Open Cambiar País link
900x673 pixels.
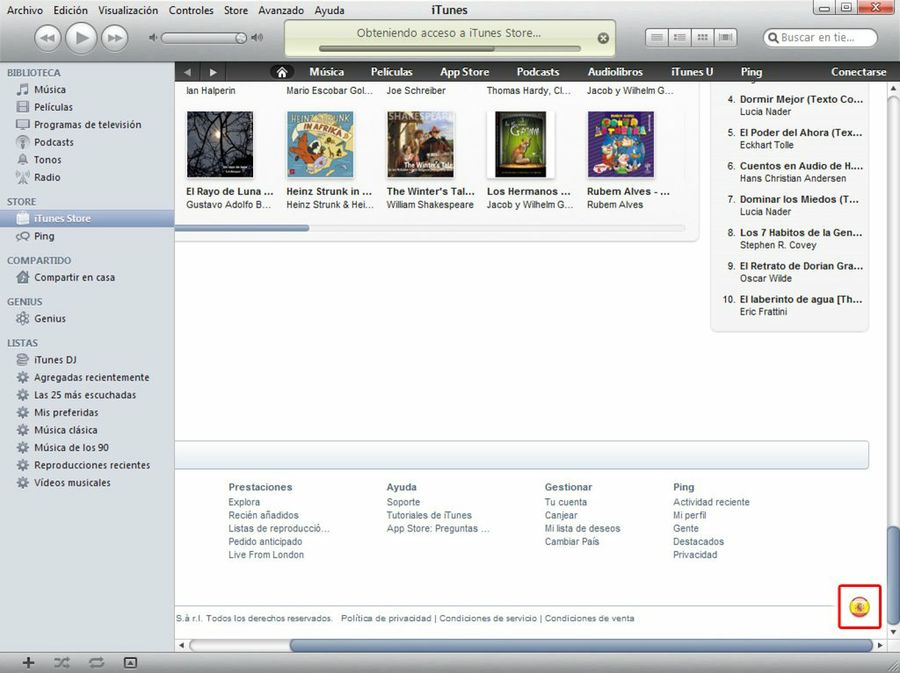[571, 541]
